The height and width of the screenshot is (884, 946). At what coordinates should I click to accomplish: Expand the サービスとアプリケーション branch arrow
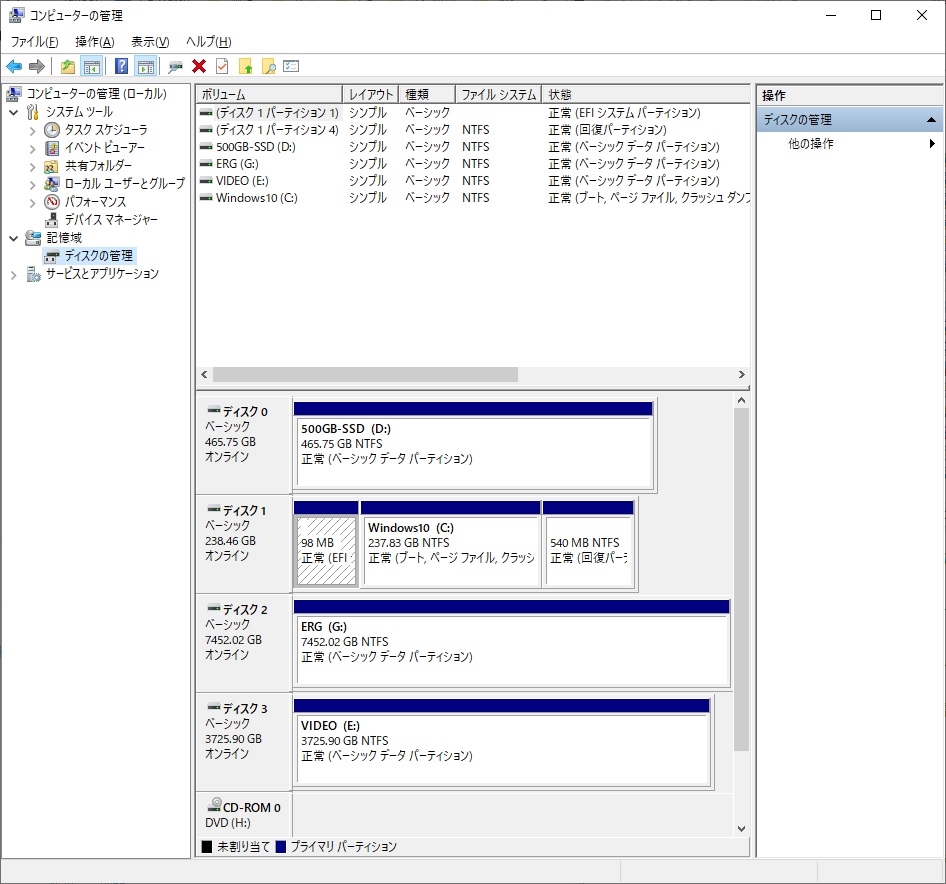tap(14, 275)
